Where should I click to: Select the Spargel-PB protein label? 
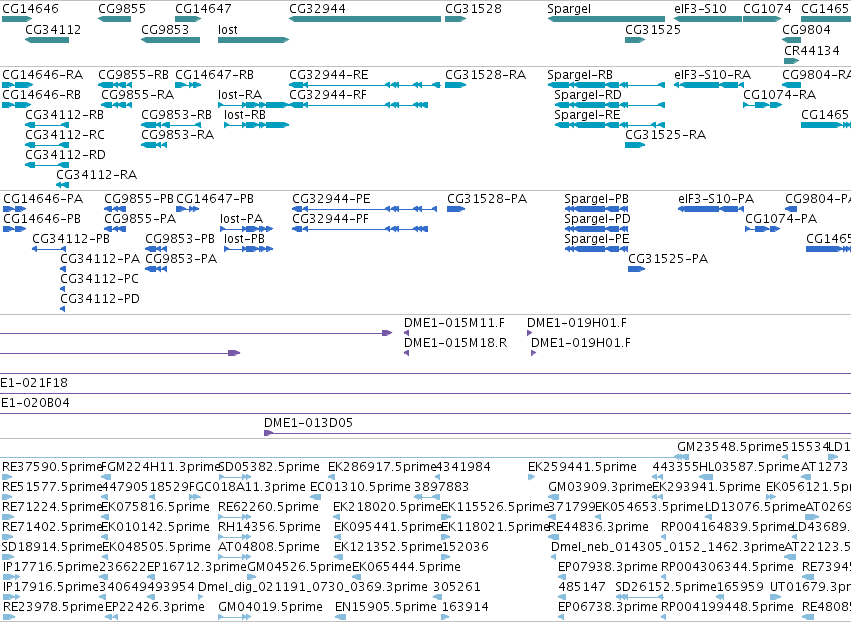[x=596, y=199]
